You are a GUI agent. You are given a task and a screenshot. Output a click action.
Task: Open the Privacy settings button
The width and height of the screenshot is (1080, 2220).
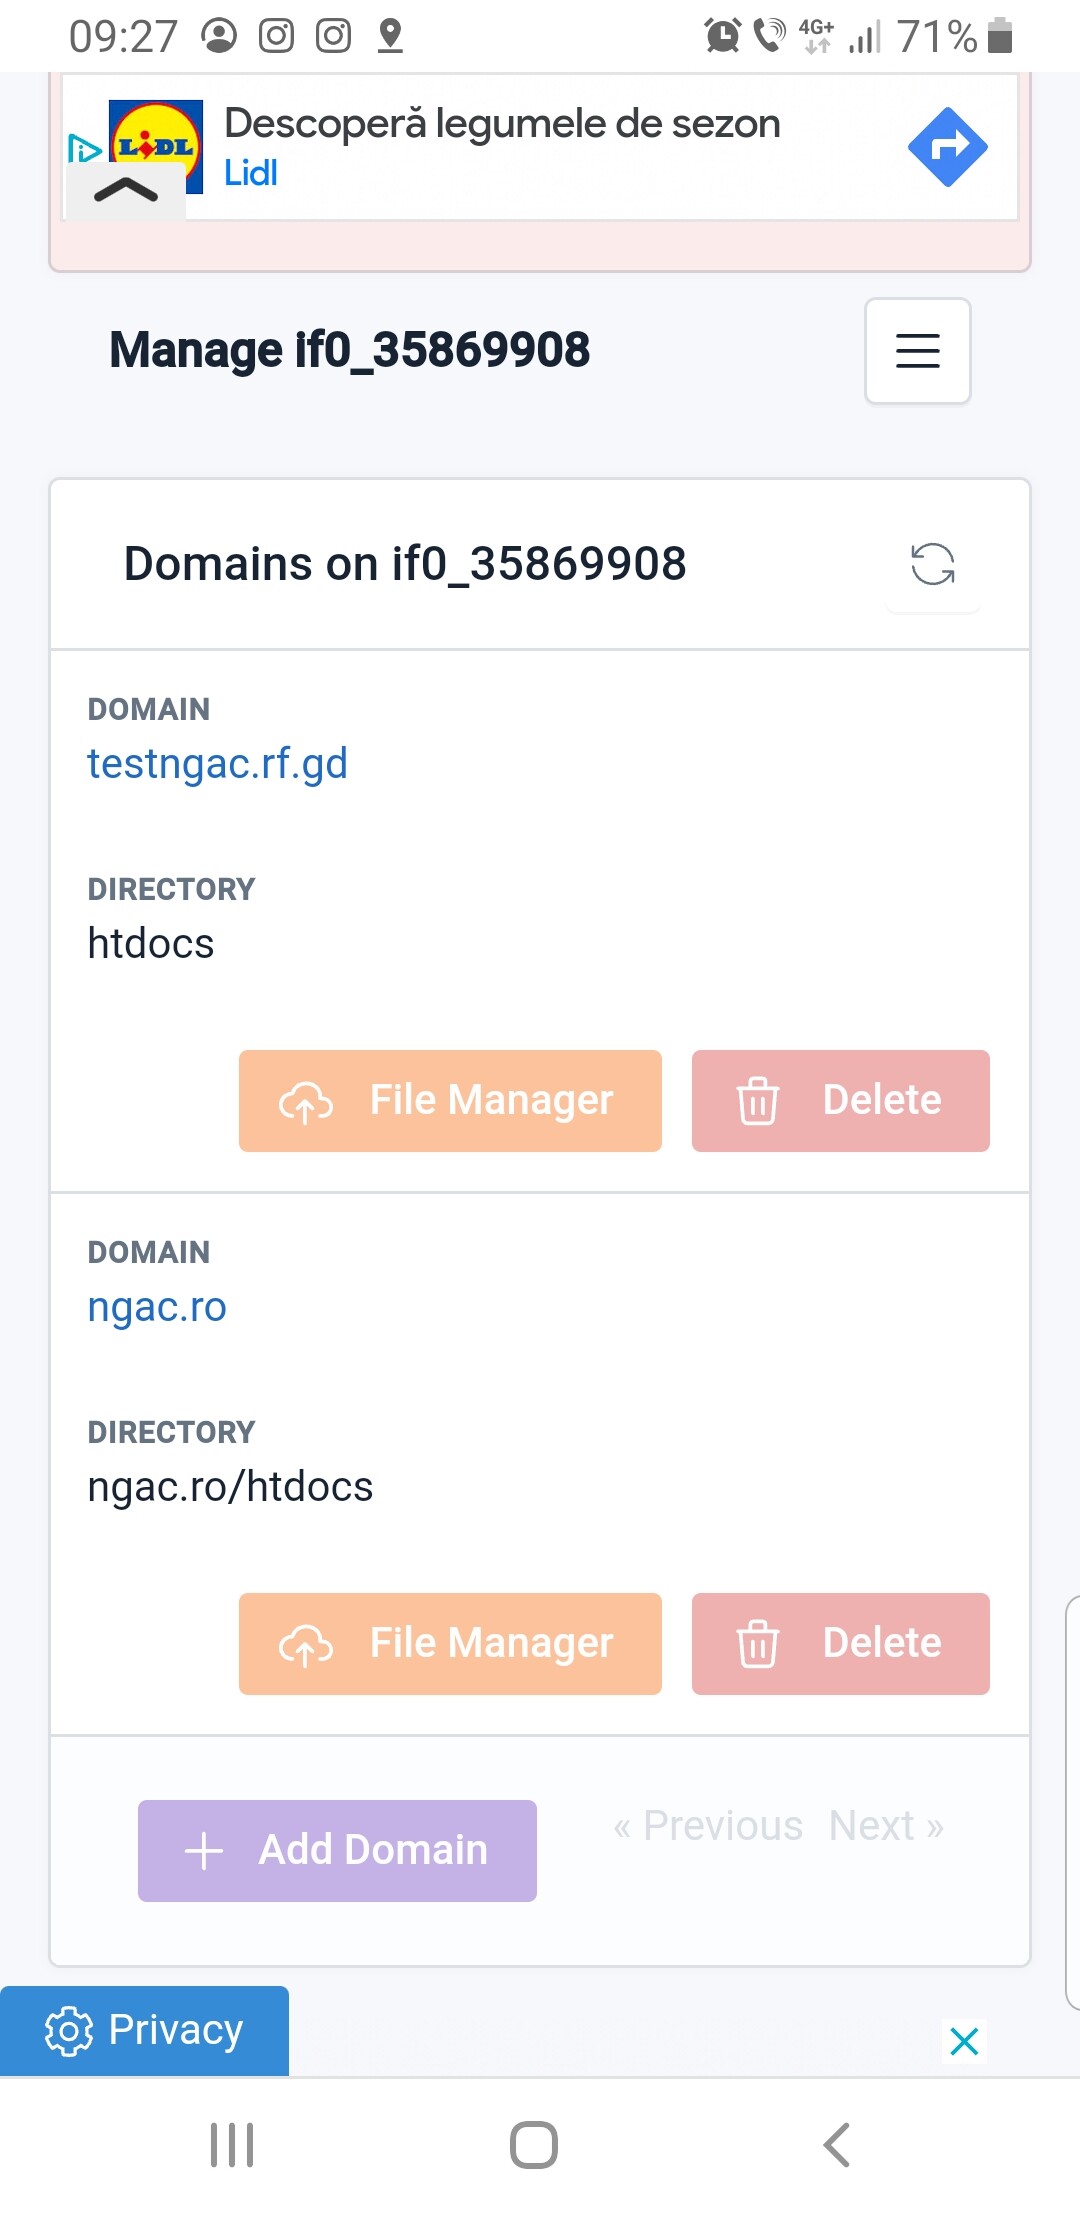coord(145,2030)
